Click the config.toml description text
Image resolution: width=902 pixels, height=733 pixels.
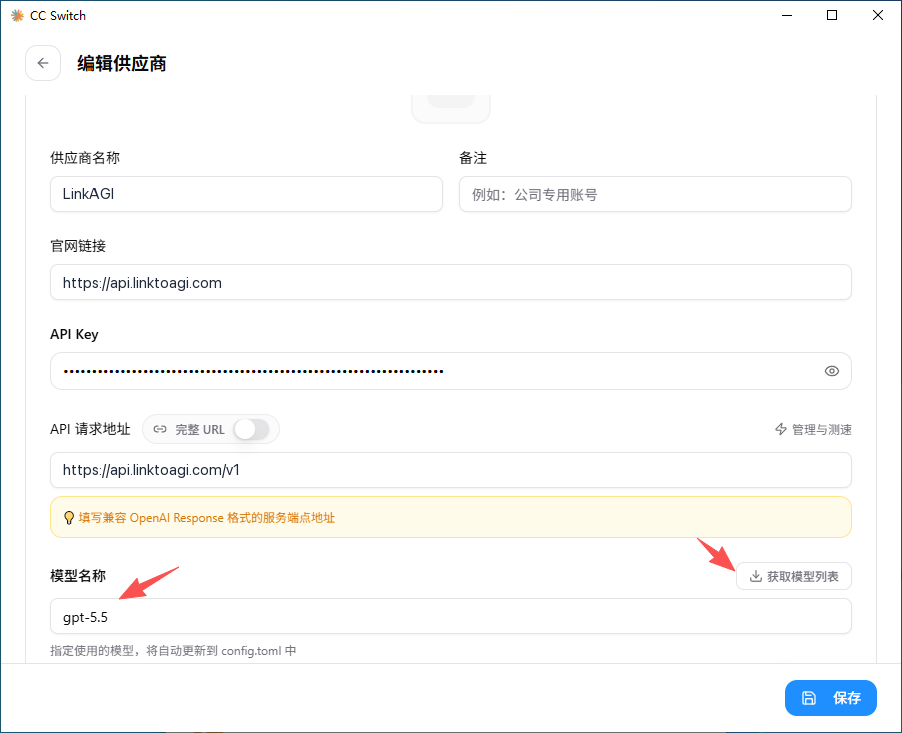pyautogui.click(x=173, y=651)
